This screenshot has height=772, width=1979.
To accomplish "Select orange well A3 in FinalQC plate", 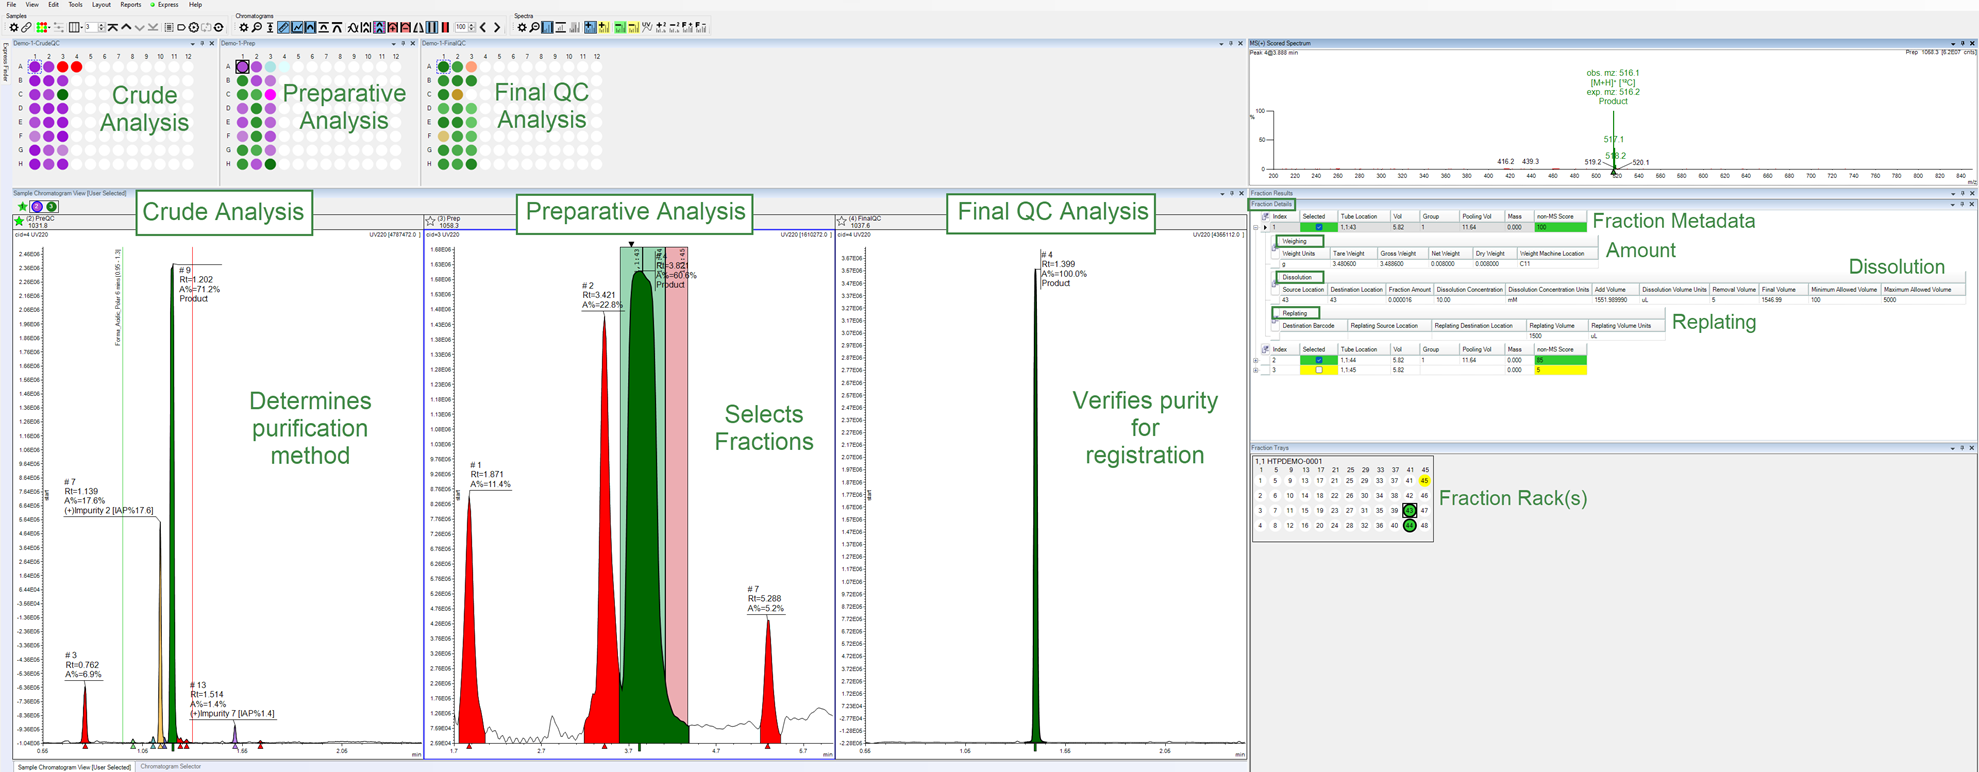I will point(471,67).
